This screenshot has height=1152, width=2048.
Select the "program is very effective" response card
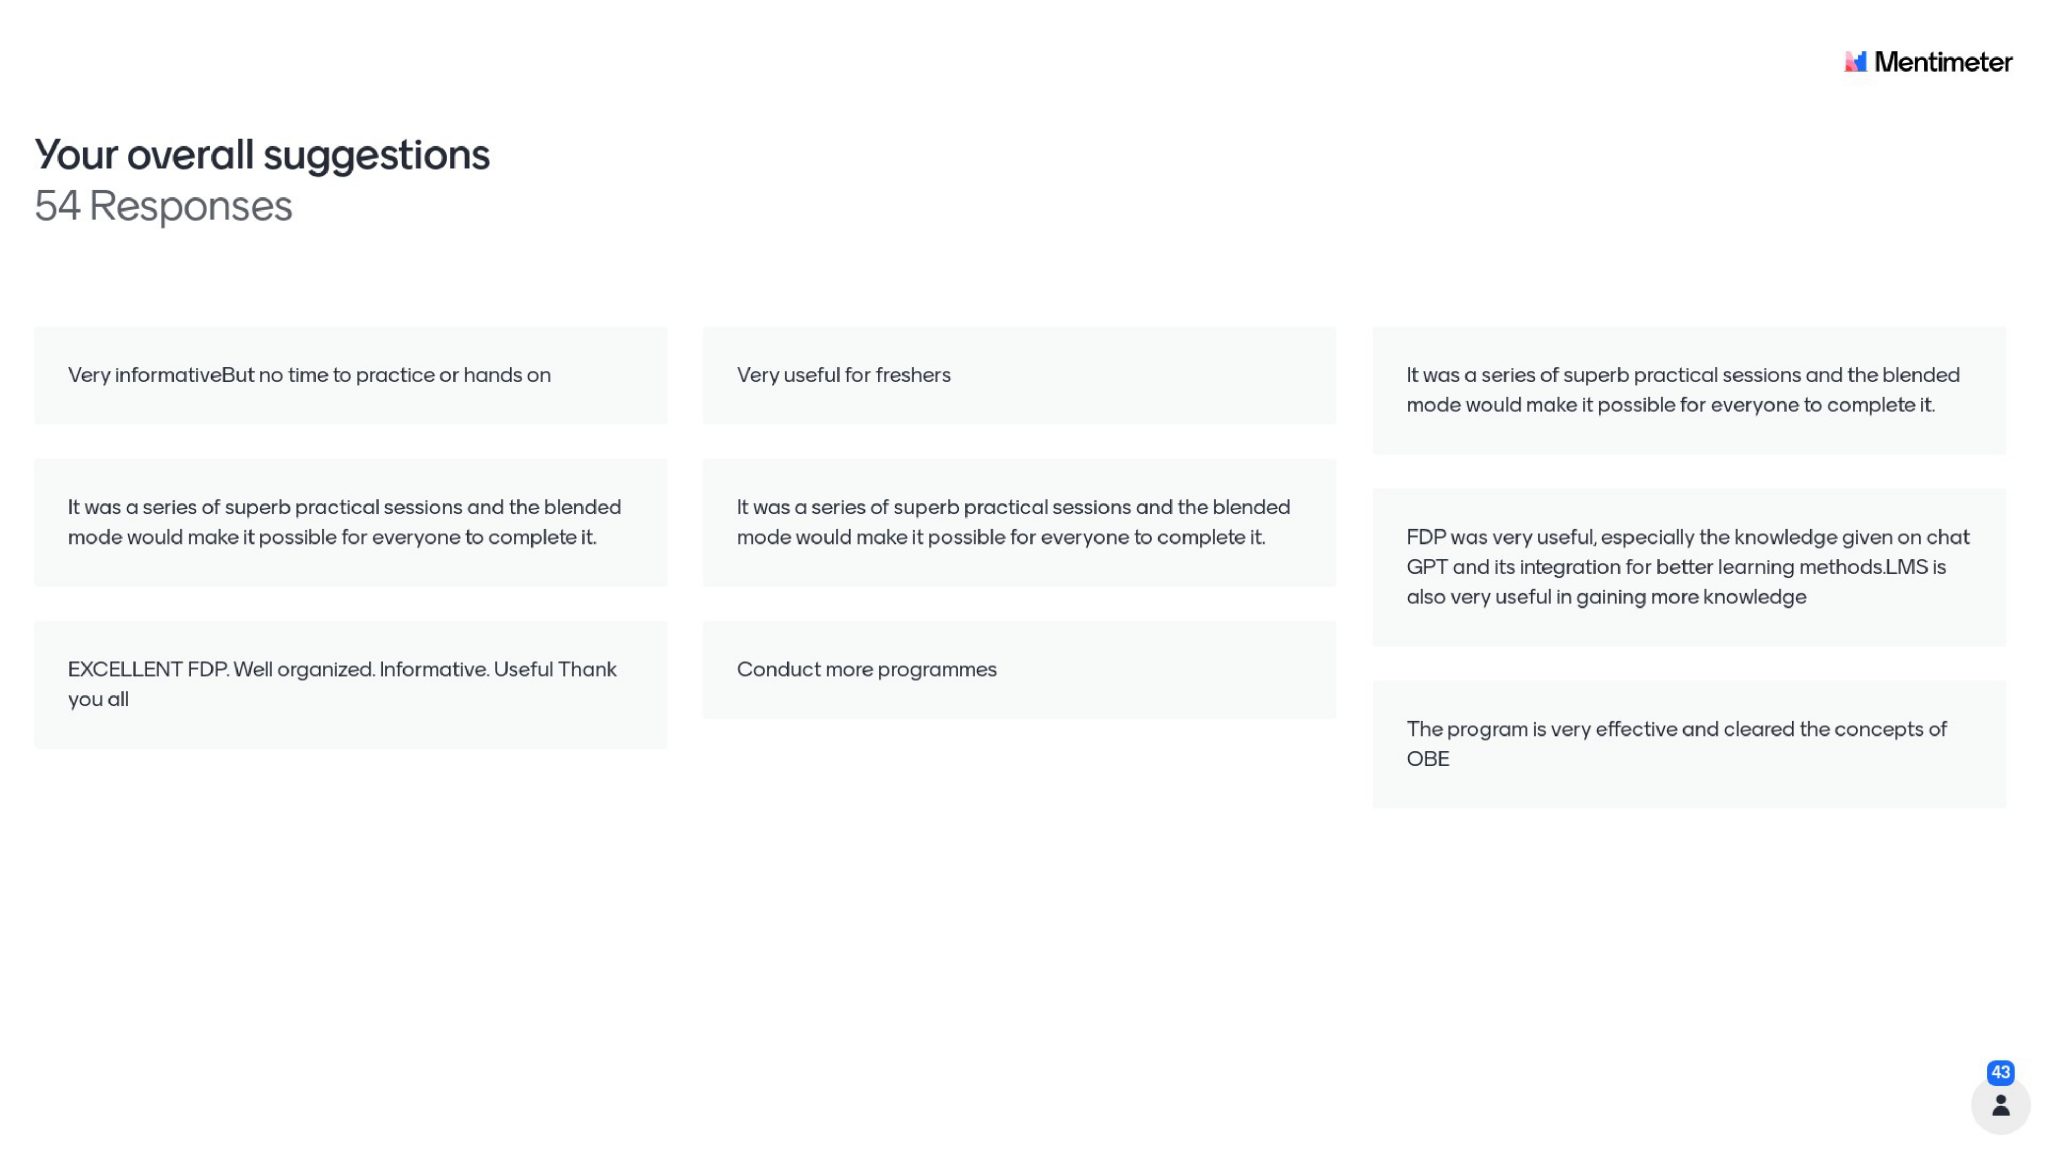click(1688, 743)
